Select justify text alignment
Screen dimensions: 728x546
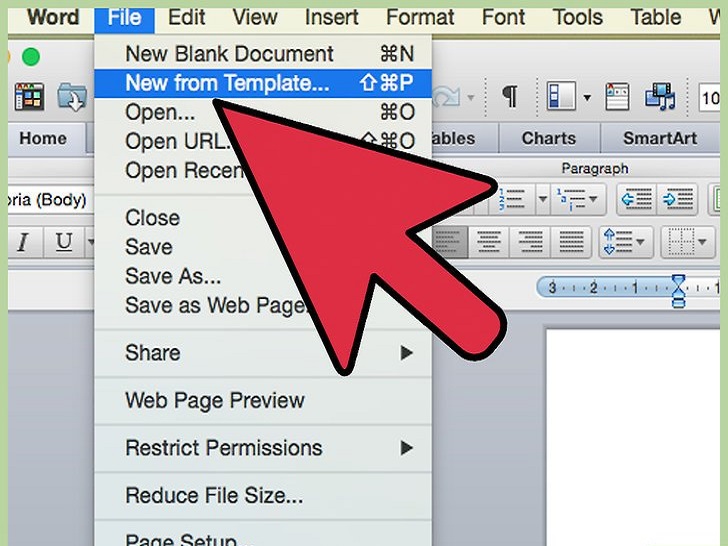point(571,242)
